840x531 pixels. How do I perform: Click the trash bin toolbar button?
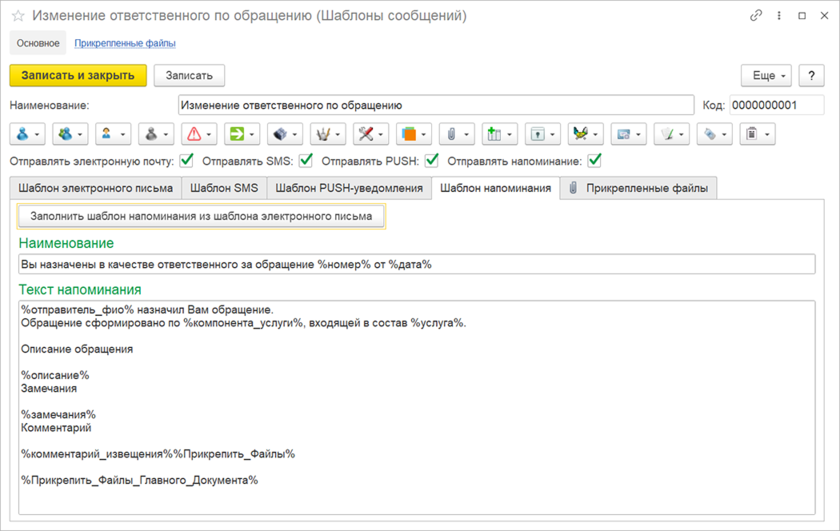pyautogui.click(x=756, y=134)
